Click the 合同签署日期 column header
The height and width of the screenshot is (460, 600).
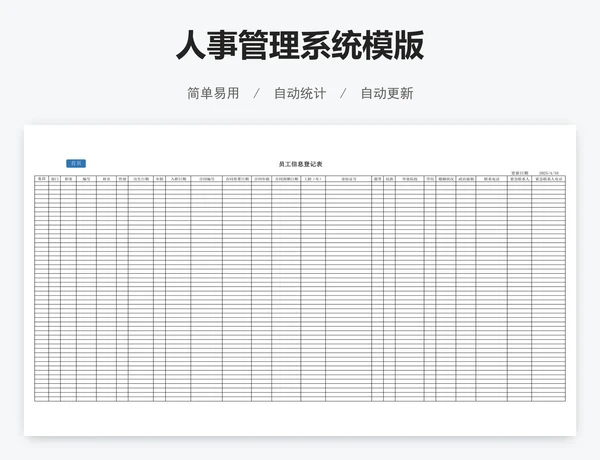237,179
